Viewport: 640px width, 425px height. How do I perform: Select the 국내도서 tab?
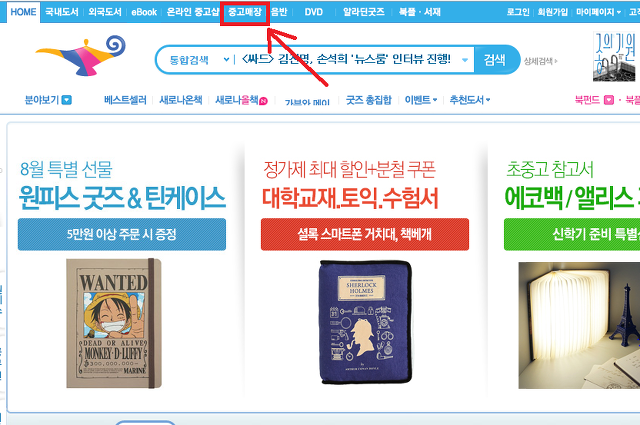(x=62, y=12)
